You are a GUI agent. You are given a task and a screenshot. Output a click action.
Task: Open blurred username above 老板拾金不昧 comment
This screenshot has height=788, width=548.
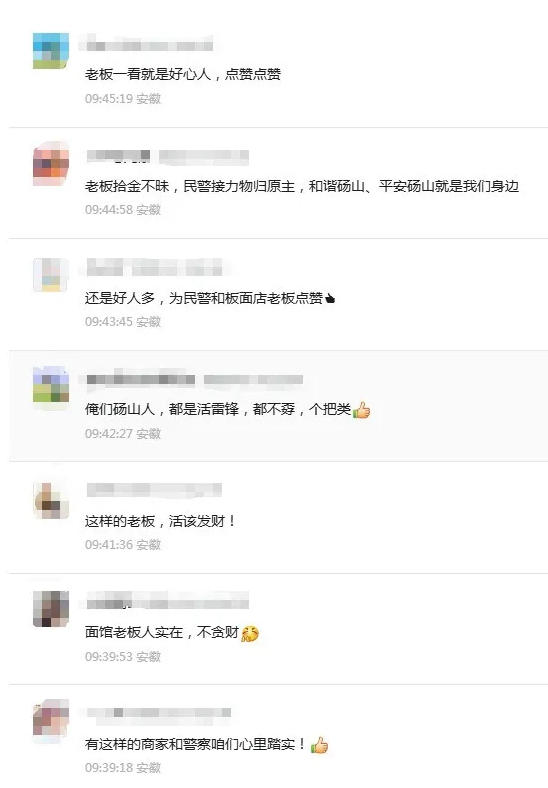pos(167,157)
